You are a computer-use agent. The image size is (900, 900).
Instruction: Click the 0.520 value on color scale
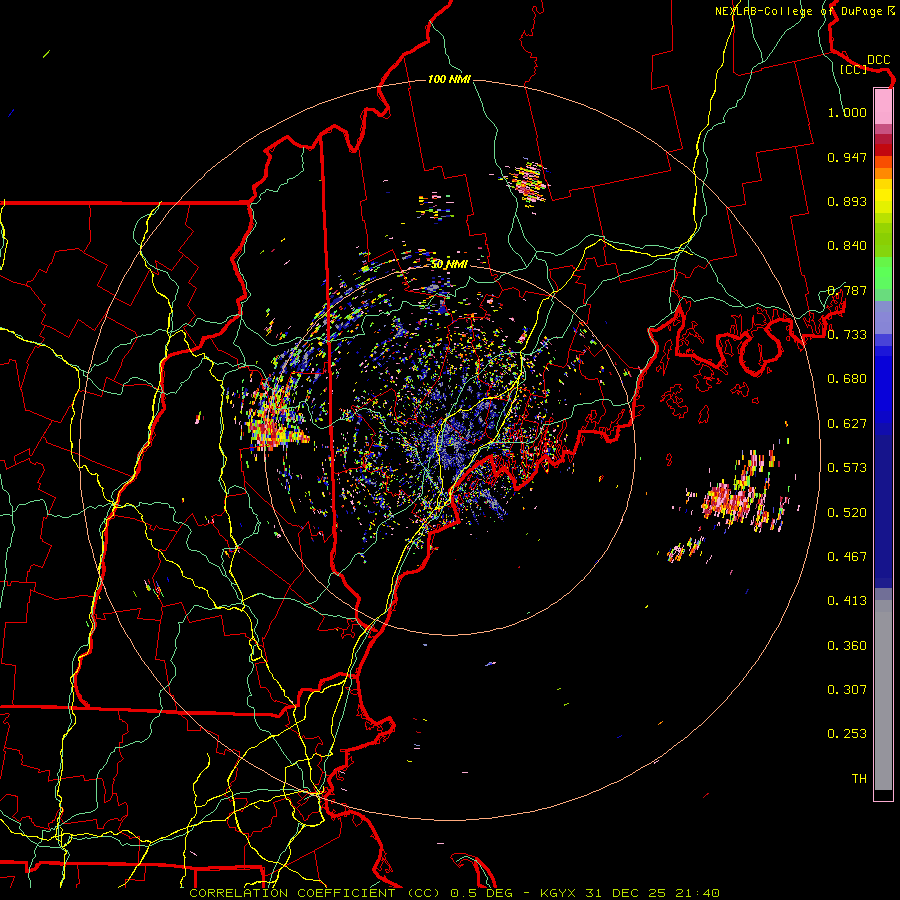[847, 513]
